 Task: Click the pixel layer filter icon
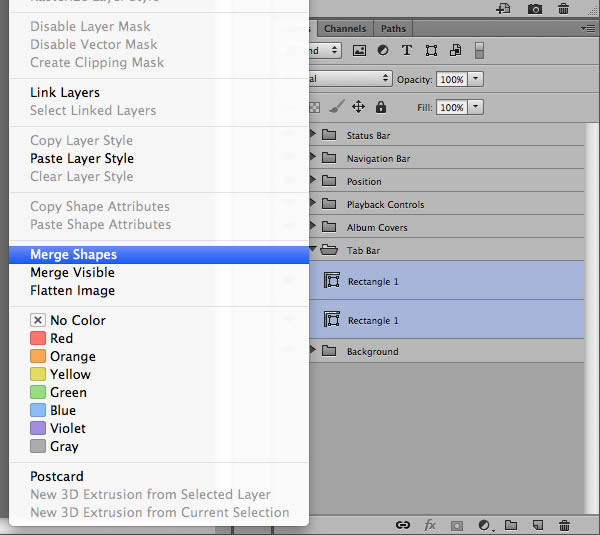point(359,50)
